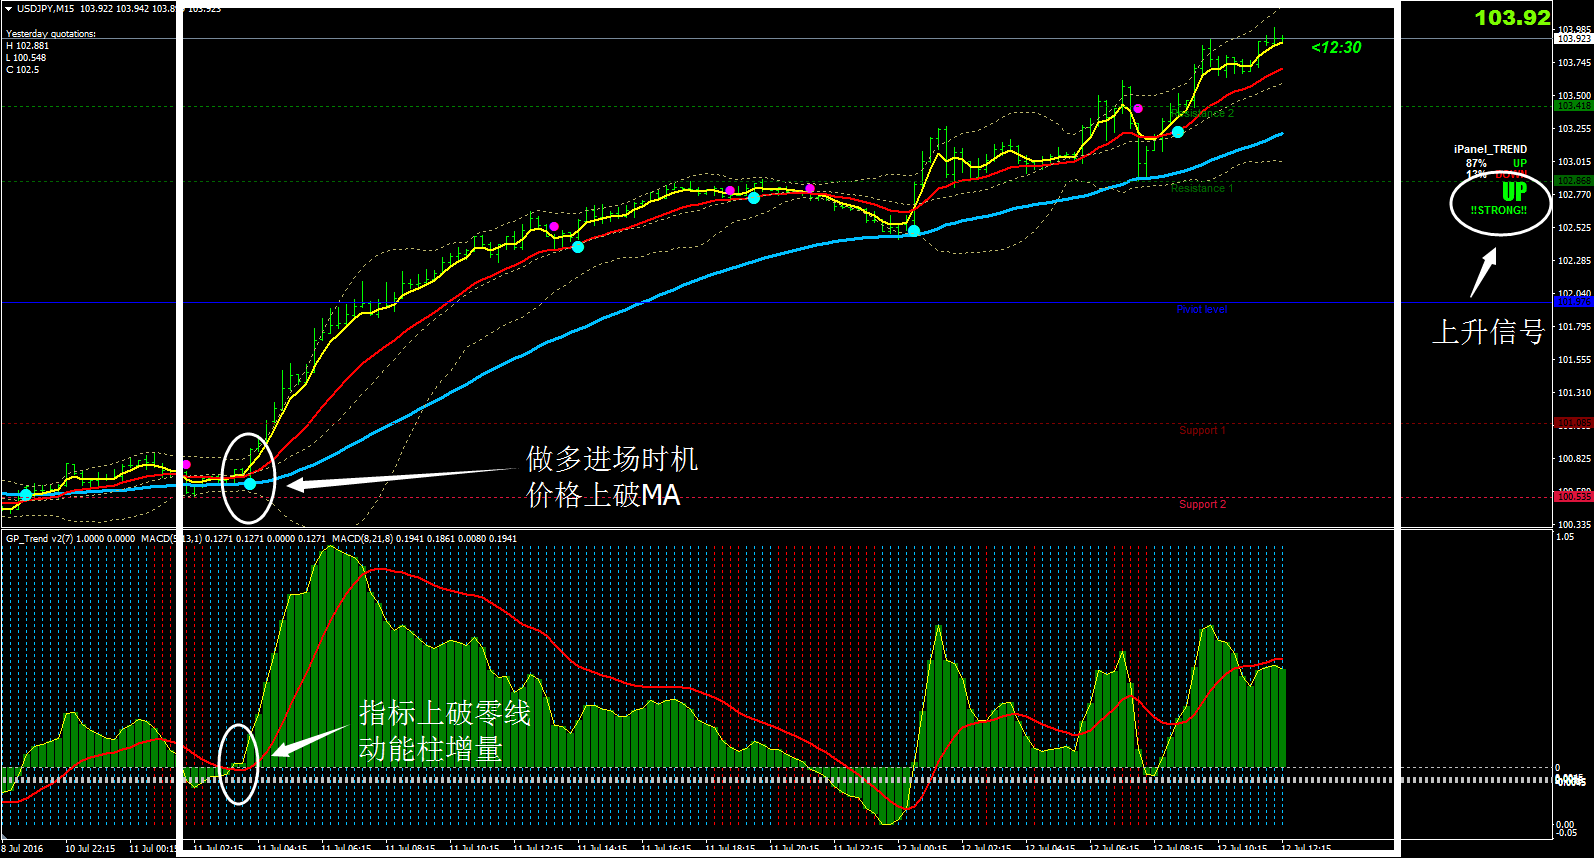Select the GP_Trend v2(7) indicator label
This screenshot has width=1594, height=858.
41,539
